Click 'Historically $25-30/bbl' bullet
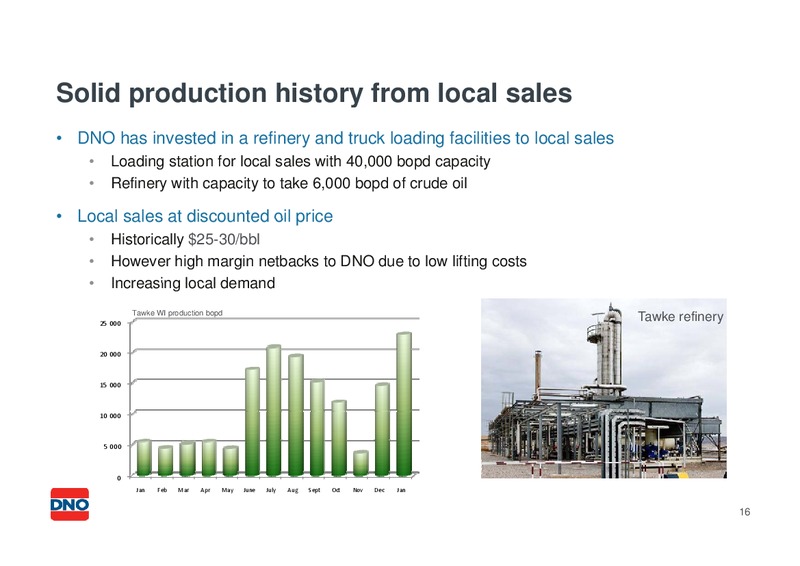800x566 pixels. pyautogui.click(x=185, y=239)
